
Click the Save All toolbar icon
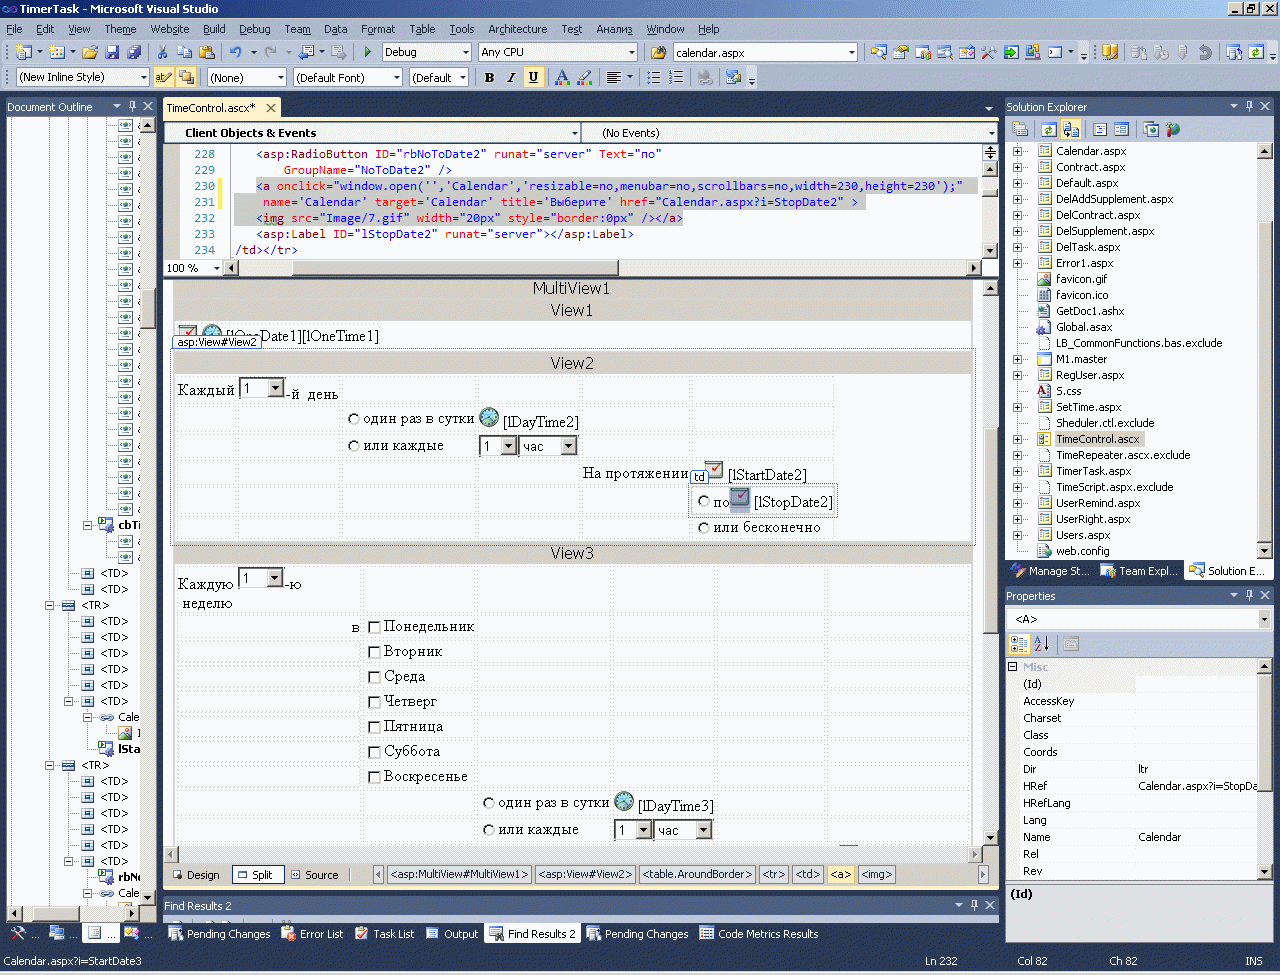[x=131, y=52]
